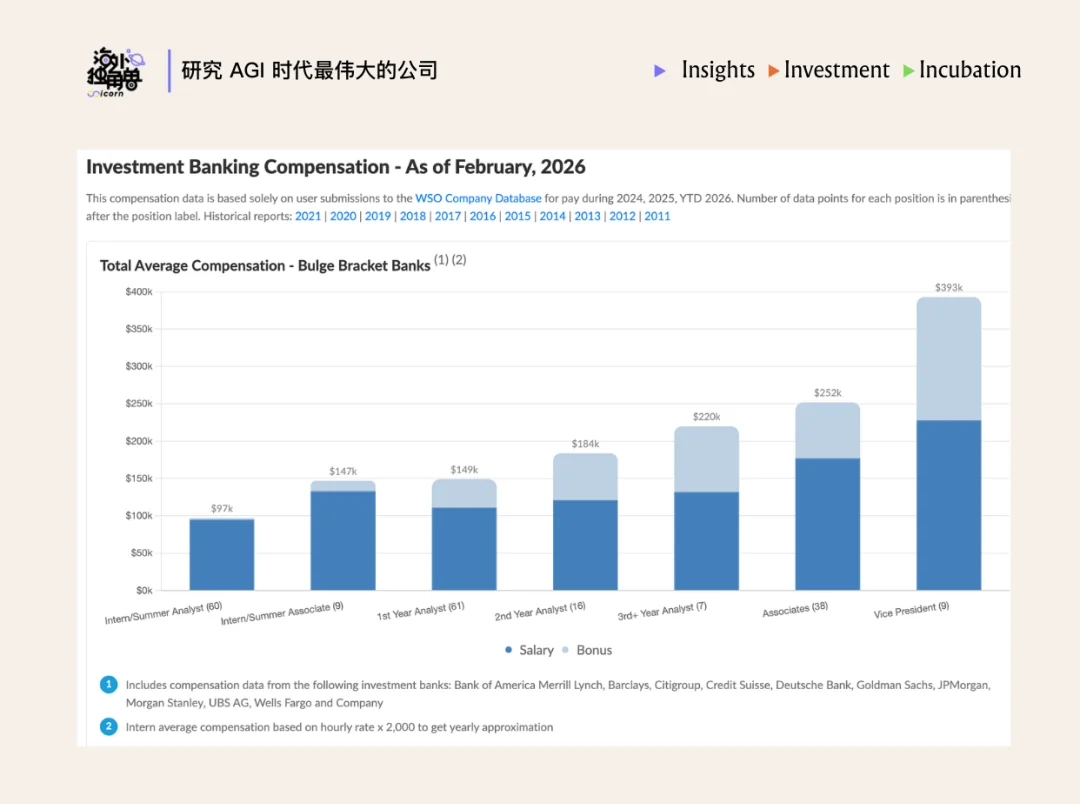This screenshot has width=1080, height=804.
Task: Open the 2016 historical report
Action: pyautogui.click(x=483, y=216)
